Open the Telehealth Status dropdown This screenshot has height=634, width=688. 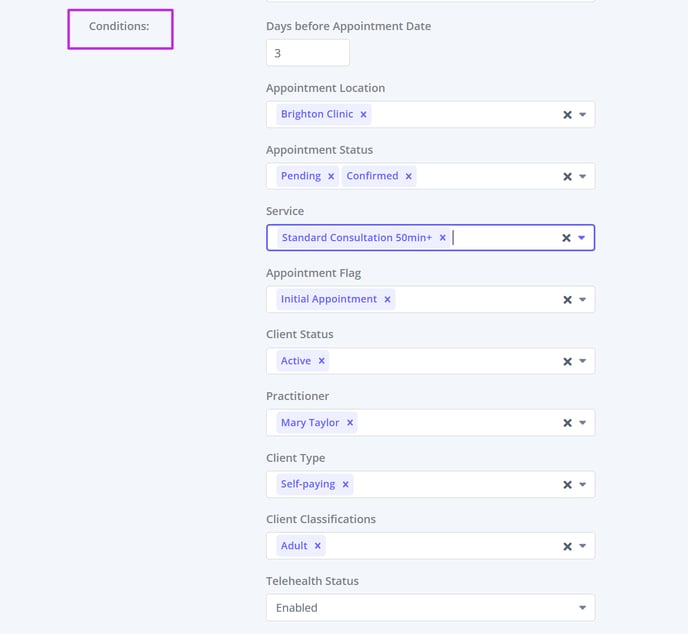tap(430, 608)
